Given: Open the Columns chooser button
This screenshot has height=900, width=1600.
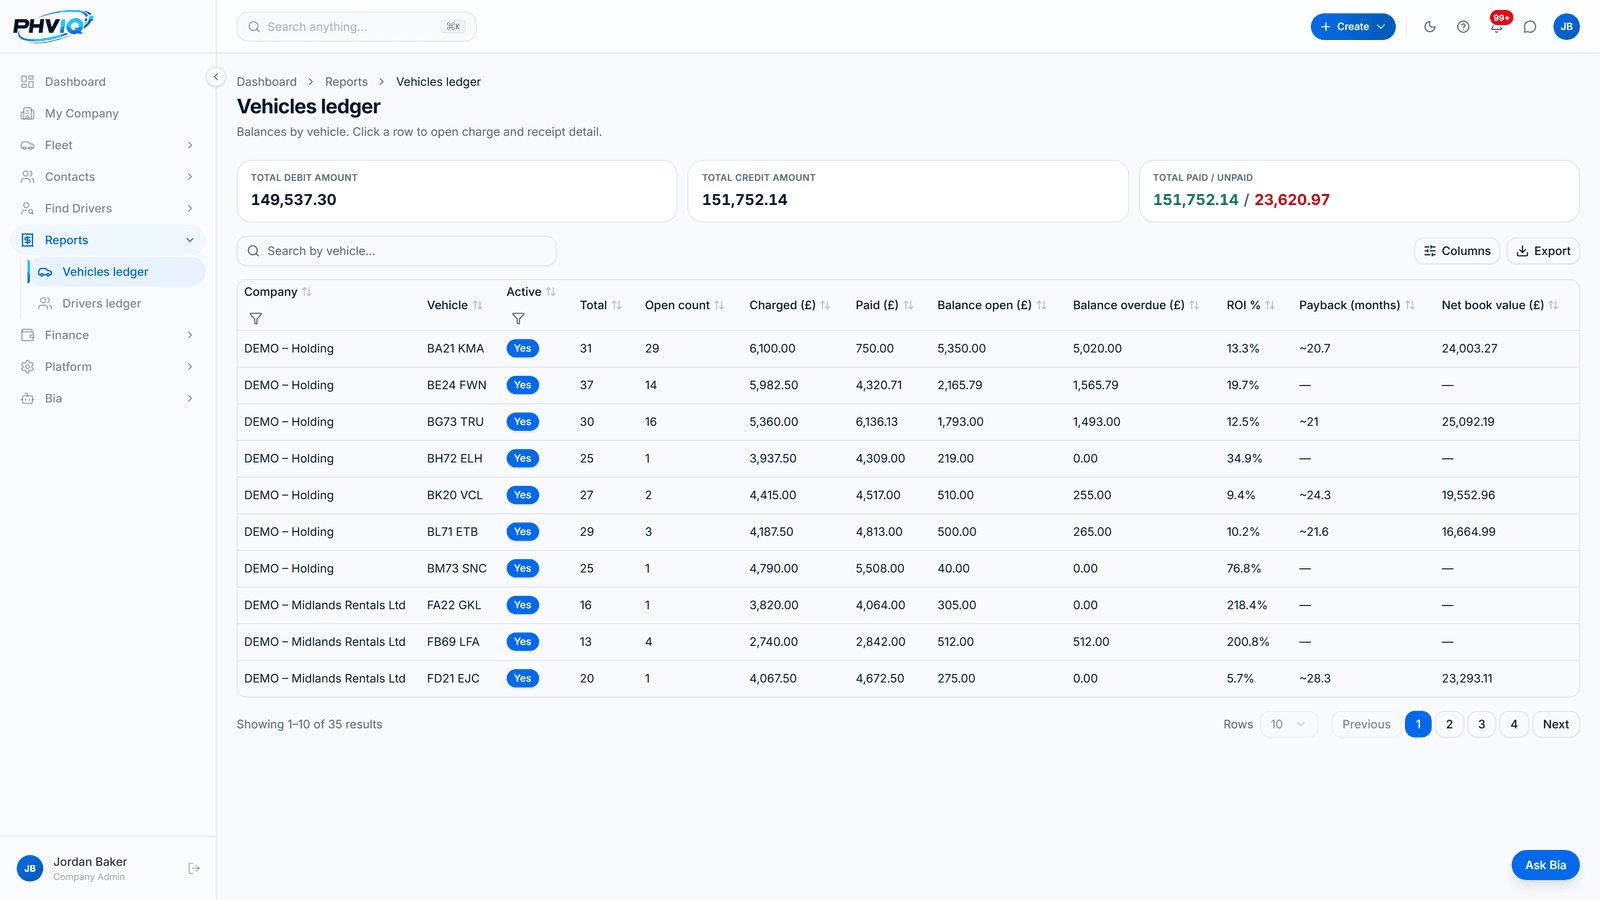Looking at the screenshot, I should coord(1457,251).
